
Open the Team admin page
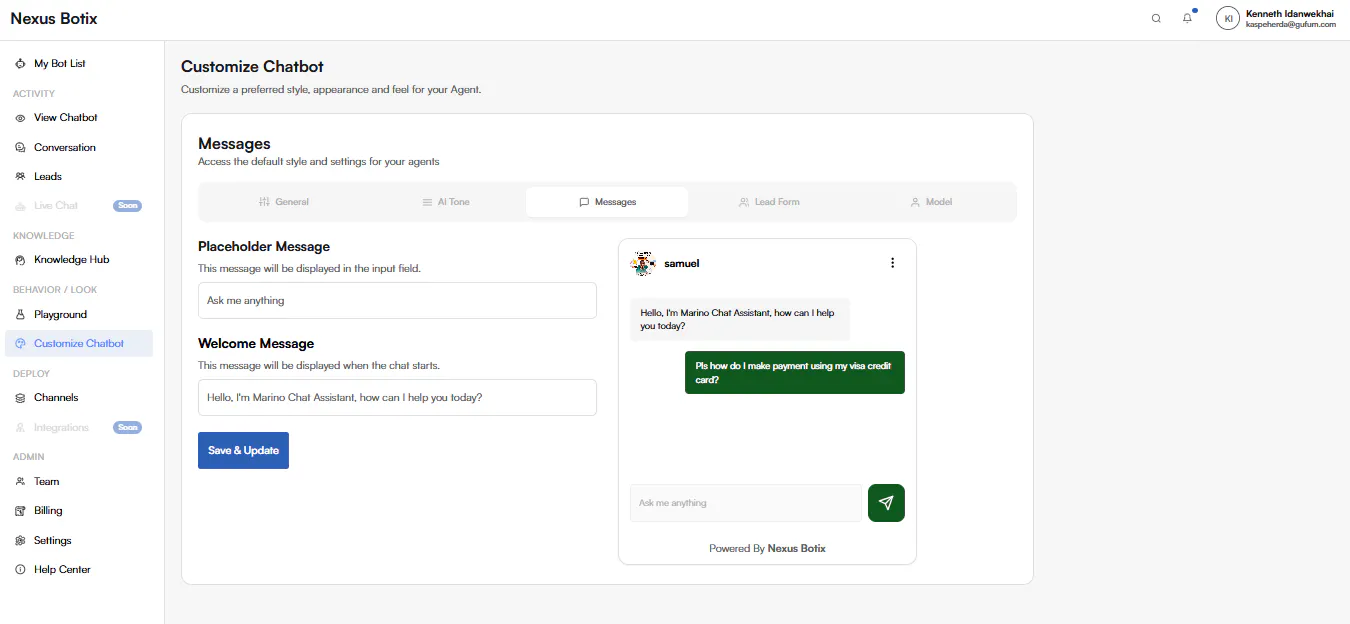(79, 482)
